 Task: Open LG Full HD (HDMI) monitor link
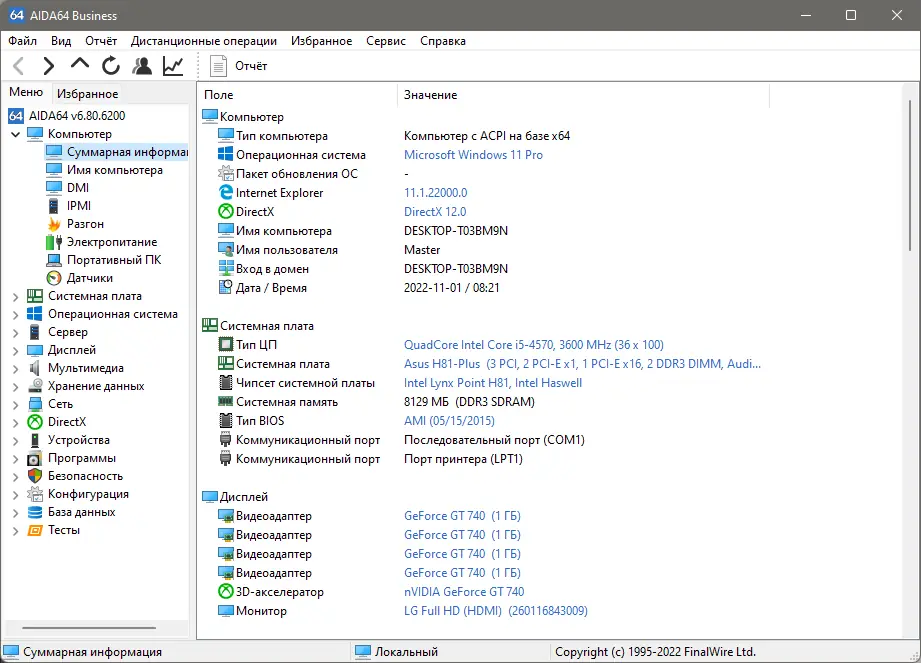coord(496,611)
